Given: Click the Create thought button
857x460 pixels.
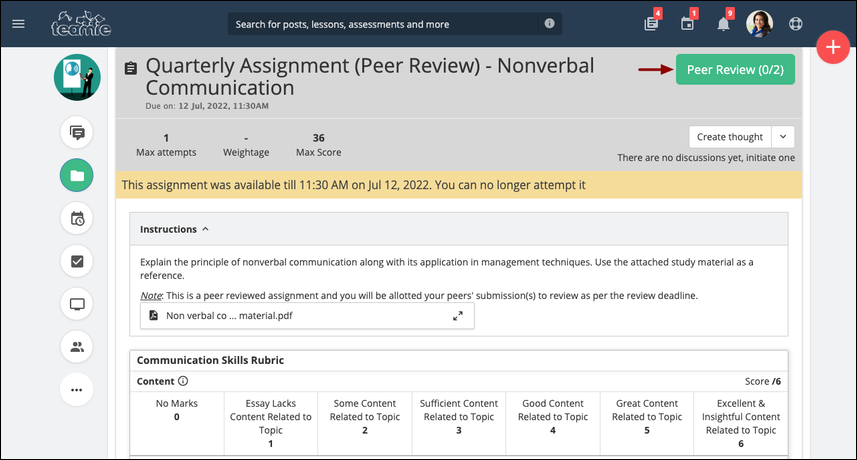Looking at the screenshot, I should tap(730, 137).
